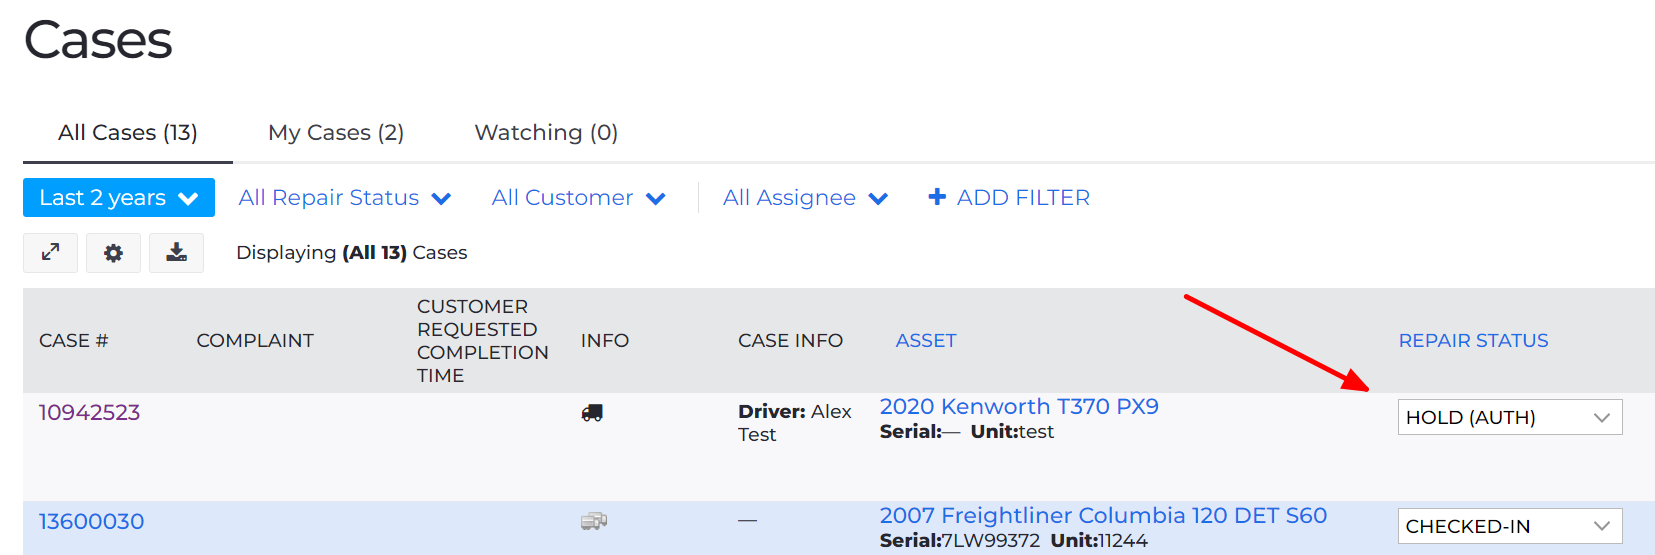1655x555 pixels.
Task: Click fleet trucks icon for case 13600030
Action: pyautogui.click(x=594, y=521)
